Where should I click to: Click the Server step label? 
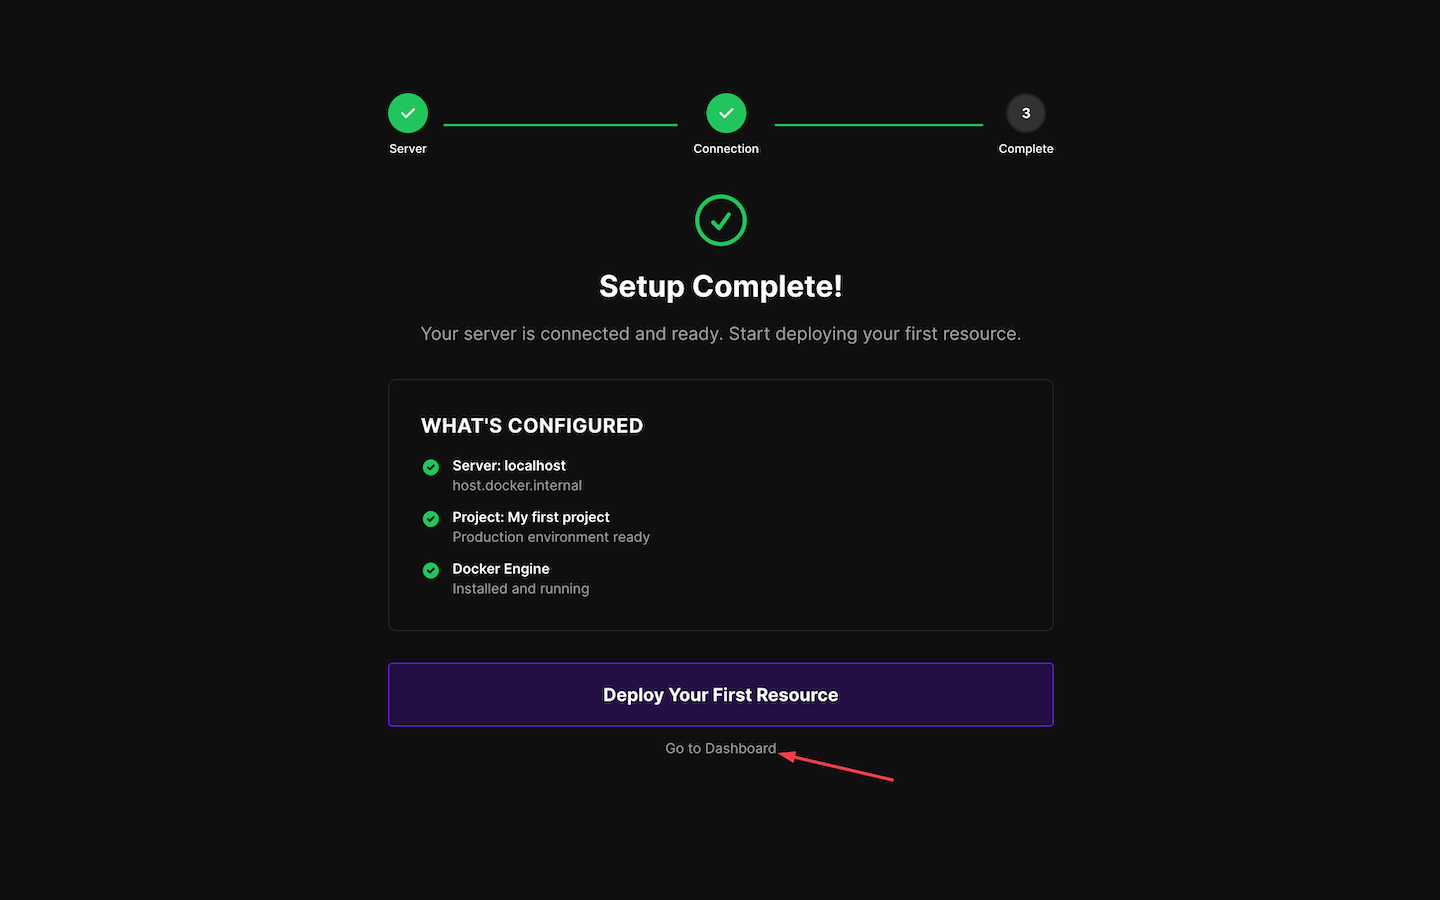click(408, 149)
